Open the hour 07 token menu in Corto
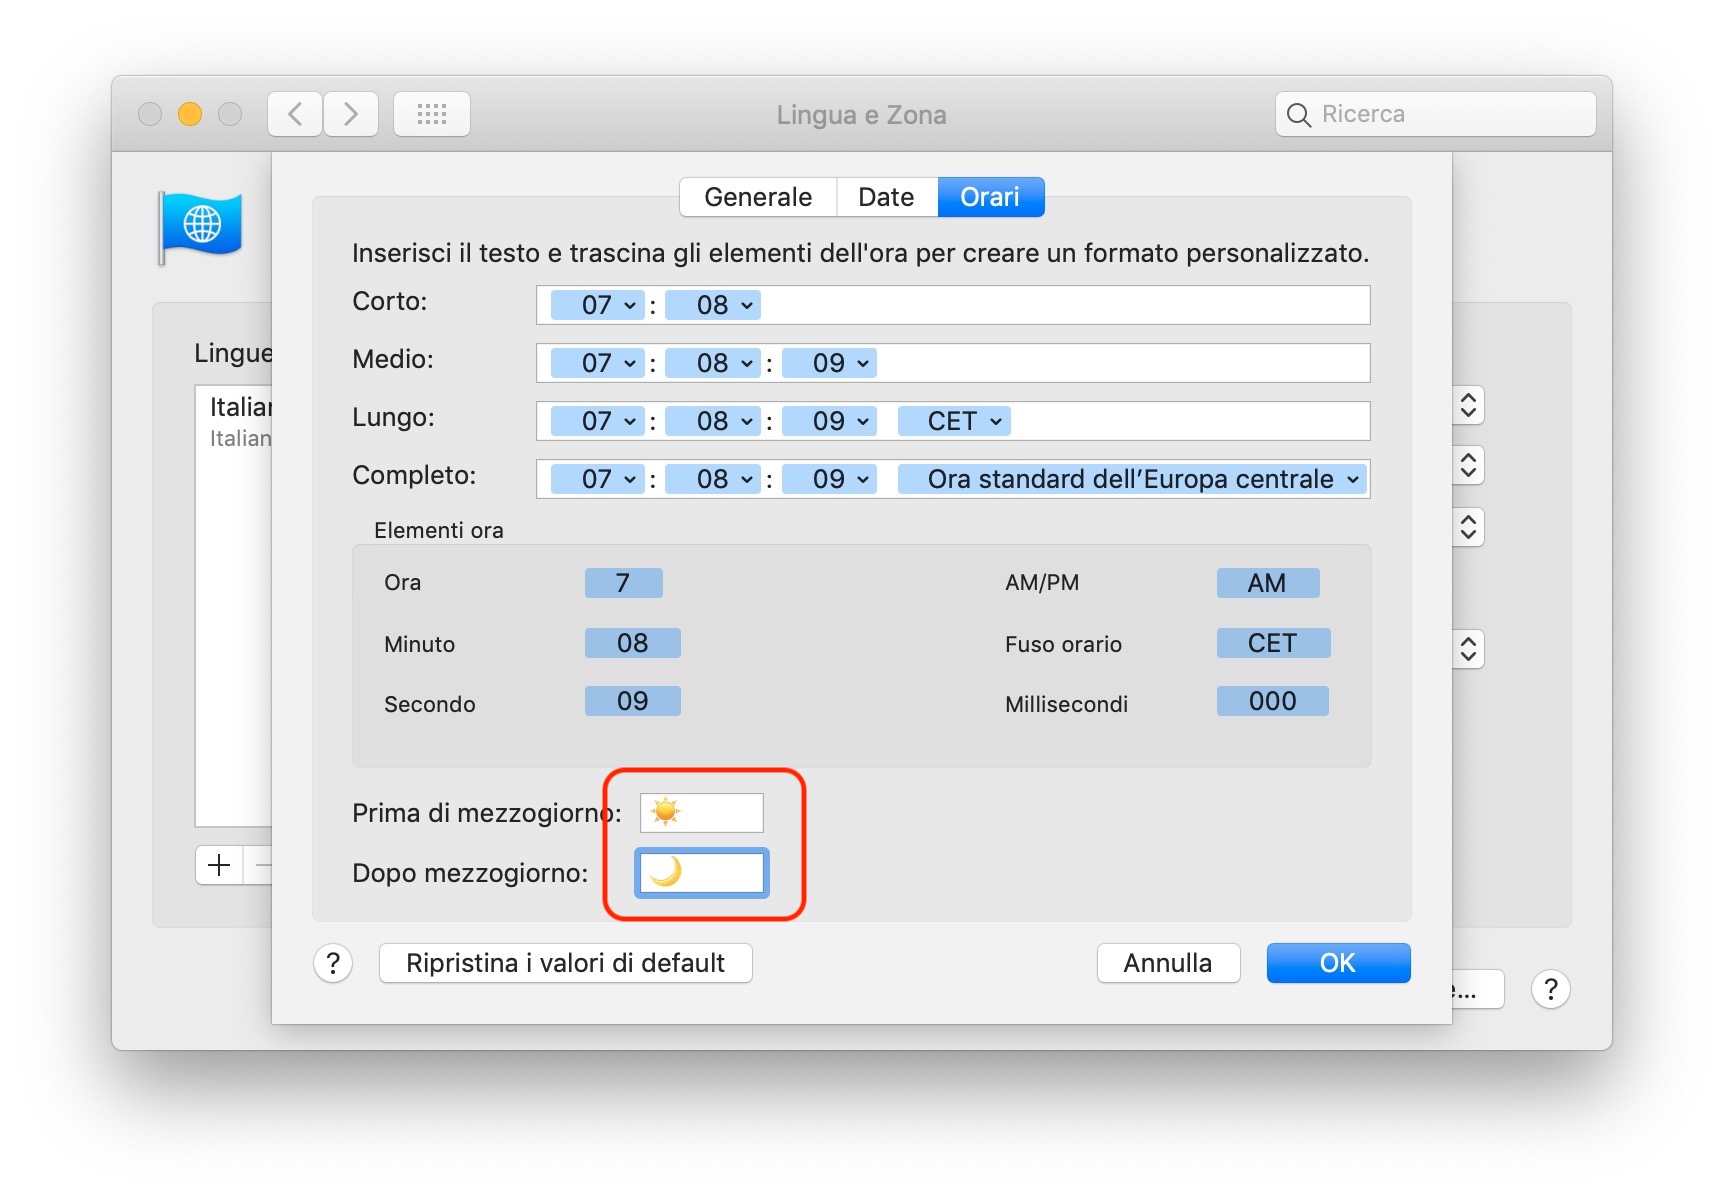 point(598,305)
